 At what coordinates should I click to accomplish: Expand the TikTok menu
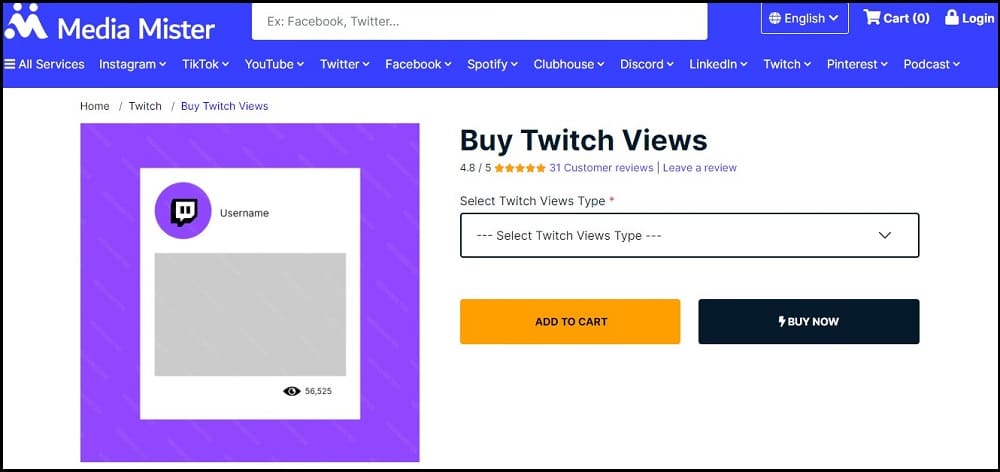click(x=205, y=64)
